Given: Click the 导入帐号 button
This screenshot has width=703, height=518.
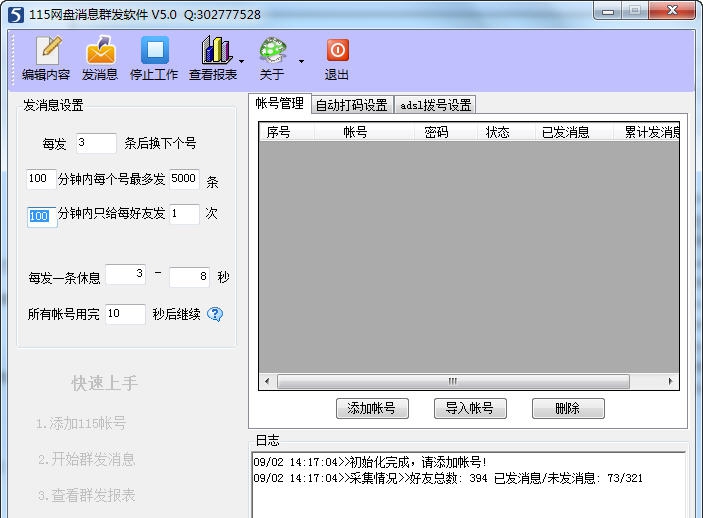Looking at the screenshot, I should coord(470,408).
